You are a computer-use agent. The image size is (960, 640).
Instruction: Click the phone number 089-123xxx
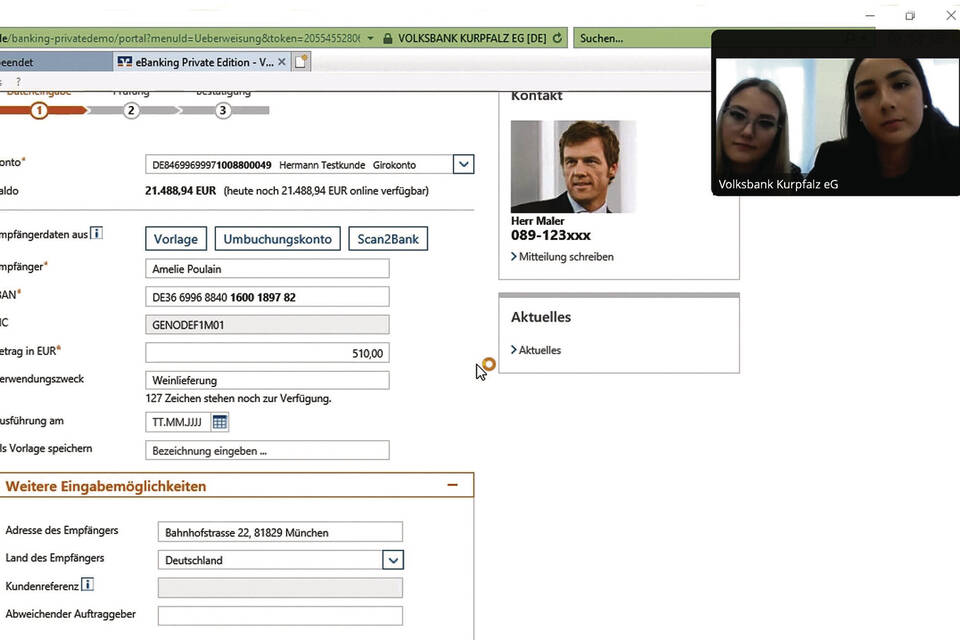[x=551, y=235]
